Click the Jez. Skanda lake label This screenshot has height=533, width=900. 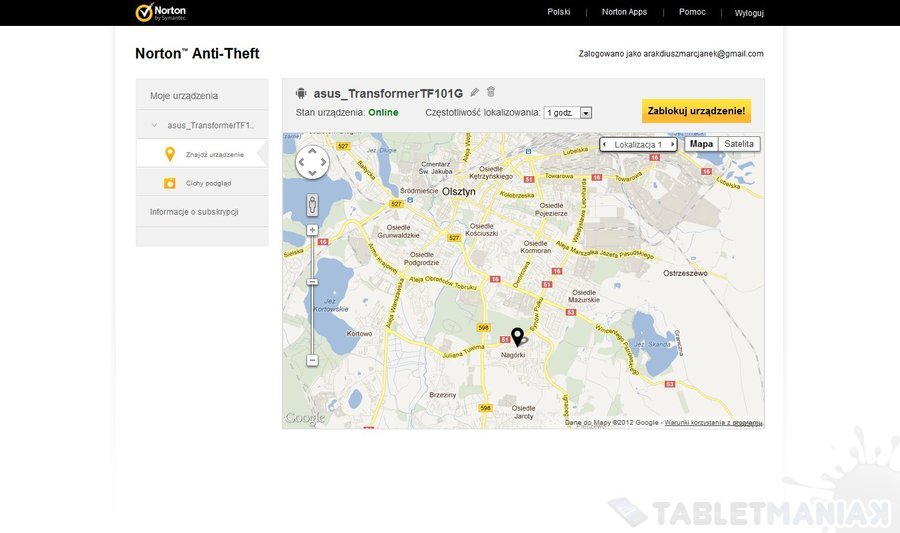click(x=652, y=344)
